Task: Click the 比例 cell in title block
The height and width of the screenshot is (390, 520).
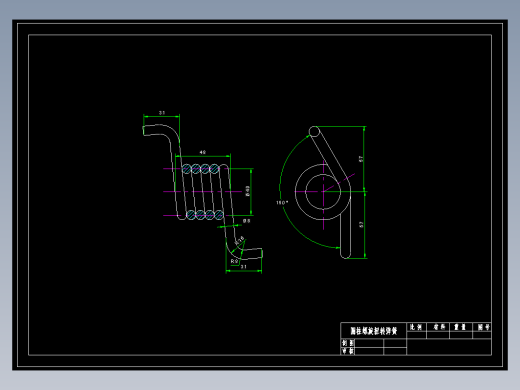Action: pos(416,327)
